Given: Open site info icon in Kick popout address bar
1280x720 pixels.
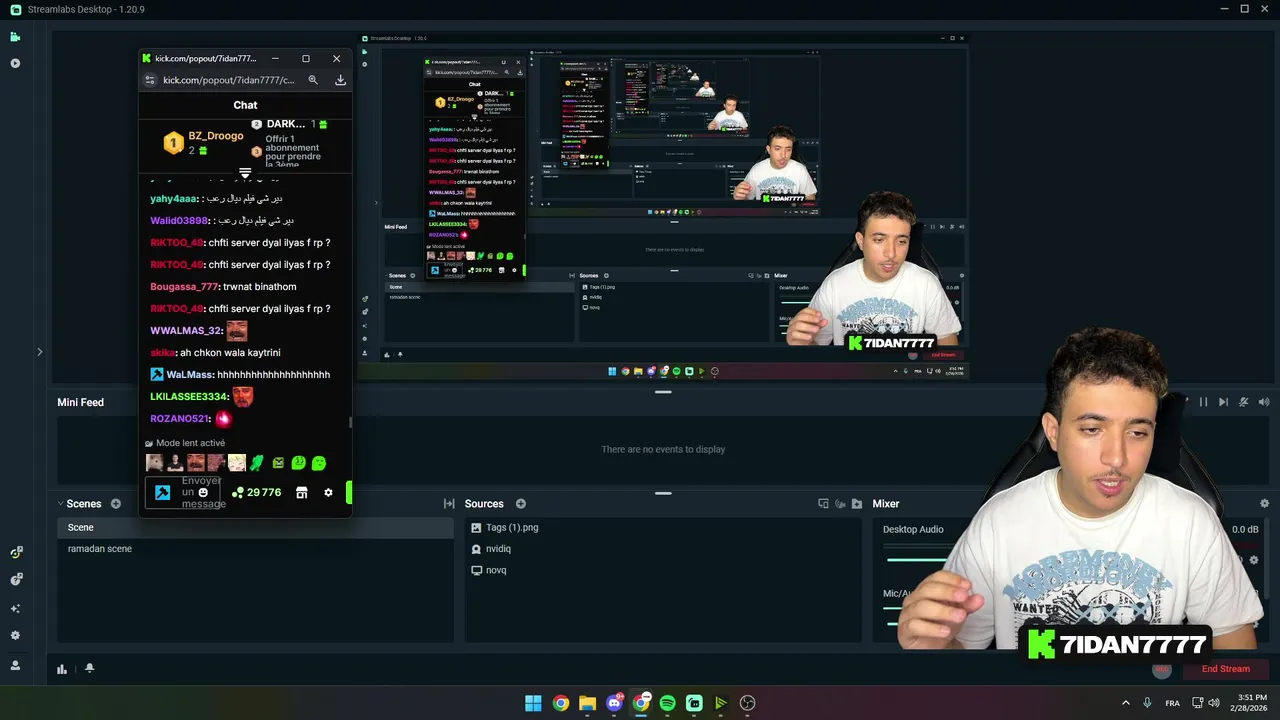Looking at the screenshot, I should (151, 80).
